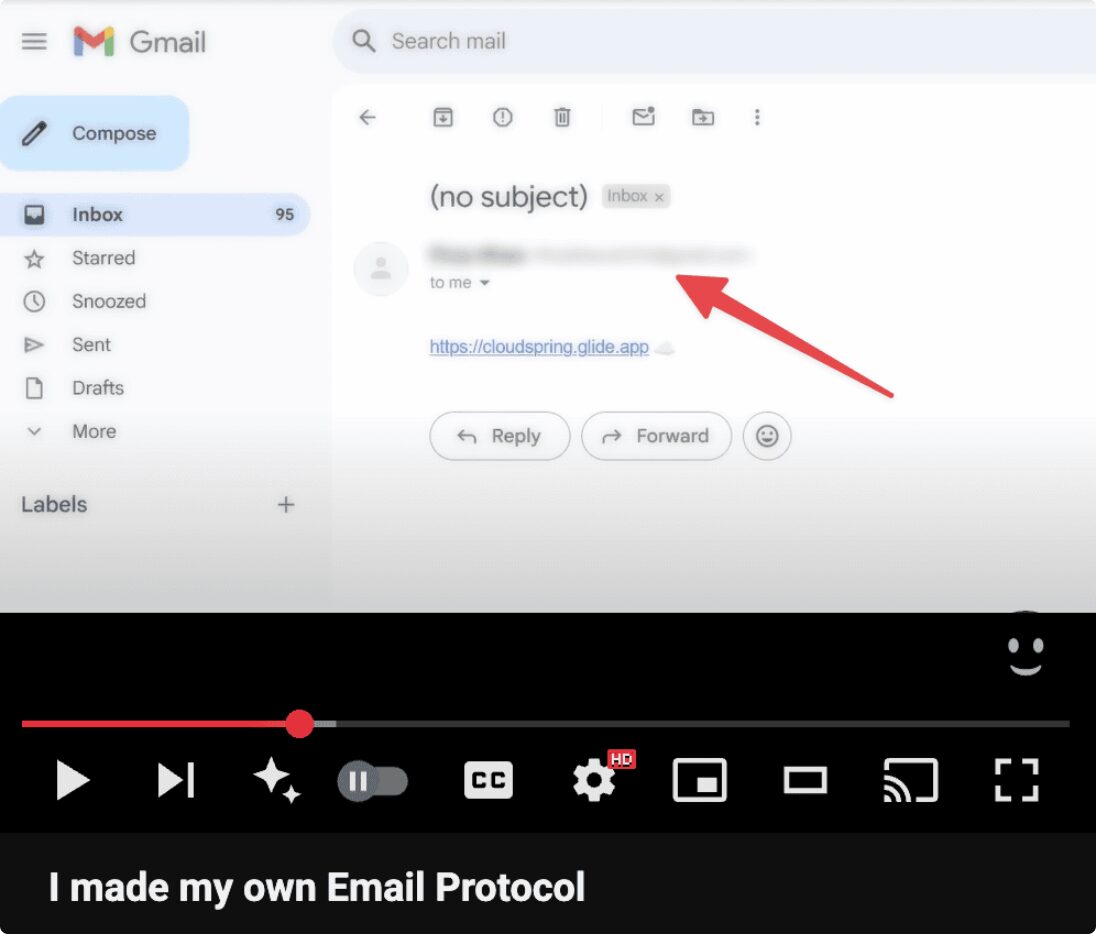Enter fullscreen mode
Screen dimensions: 1096x934
pos(1016,780)
